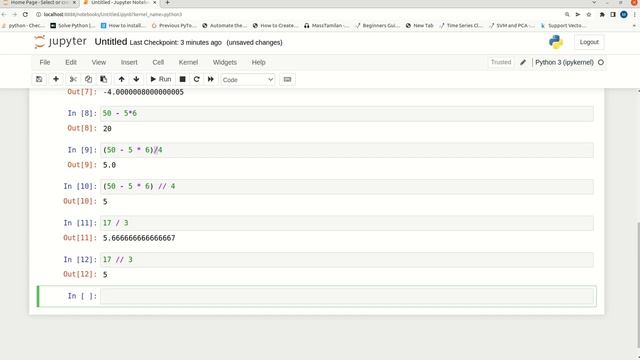Click the Out[8] result 20
The image size is (640, 360).
tap(107, 129)
